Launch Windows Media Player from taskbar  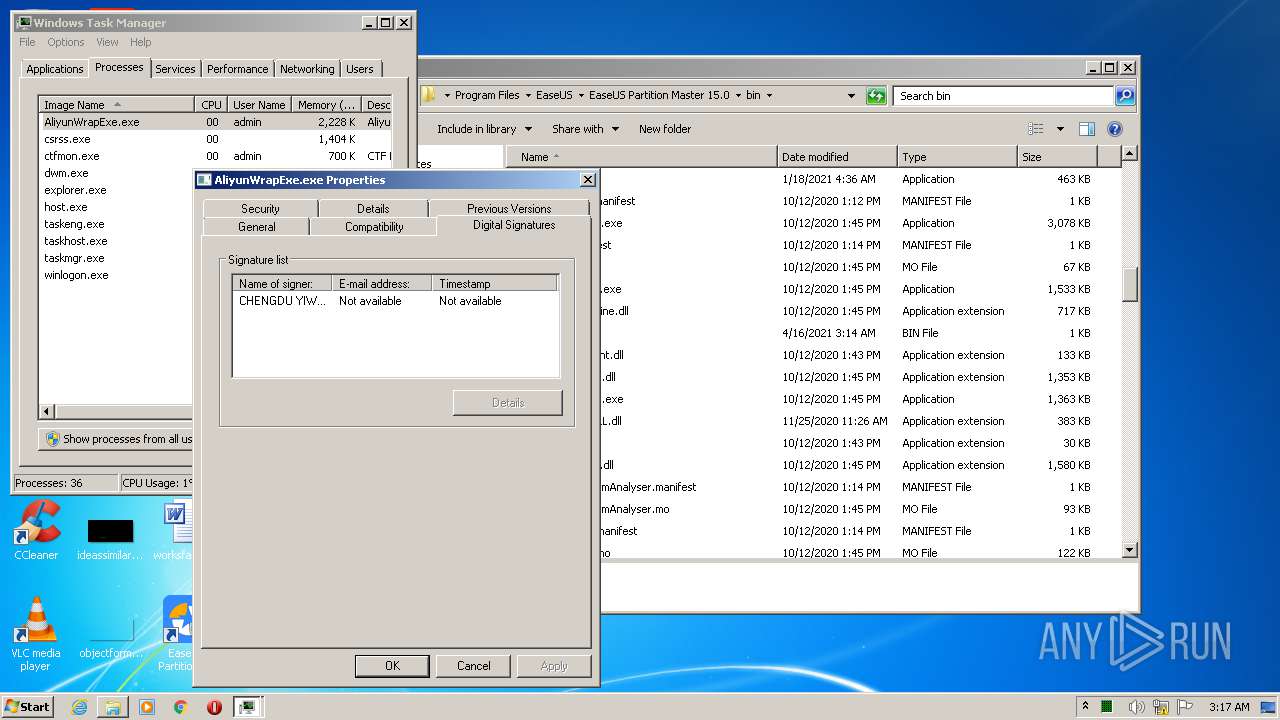pyautogui.click(x=147, y=707)
